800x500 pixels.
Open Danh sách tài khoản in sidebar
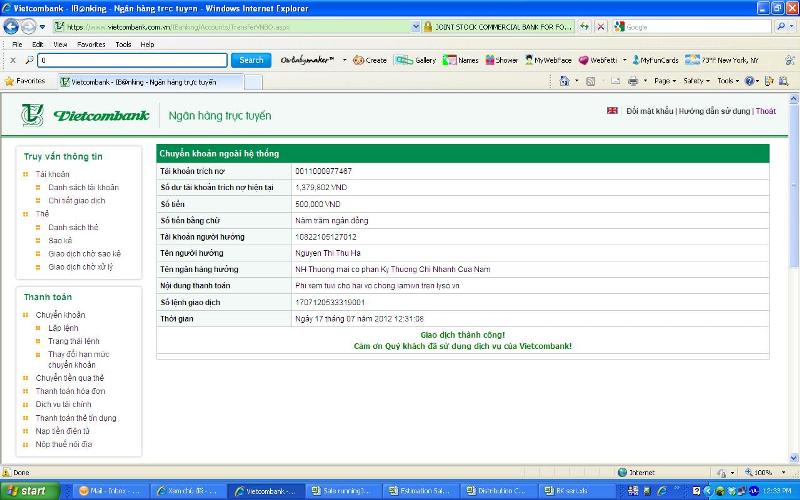[x=84, y=187]
